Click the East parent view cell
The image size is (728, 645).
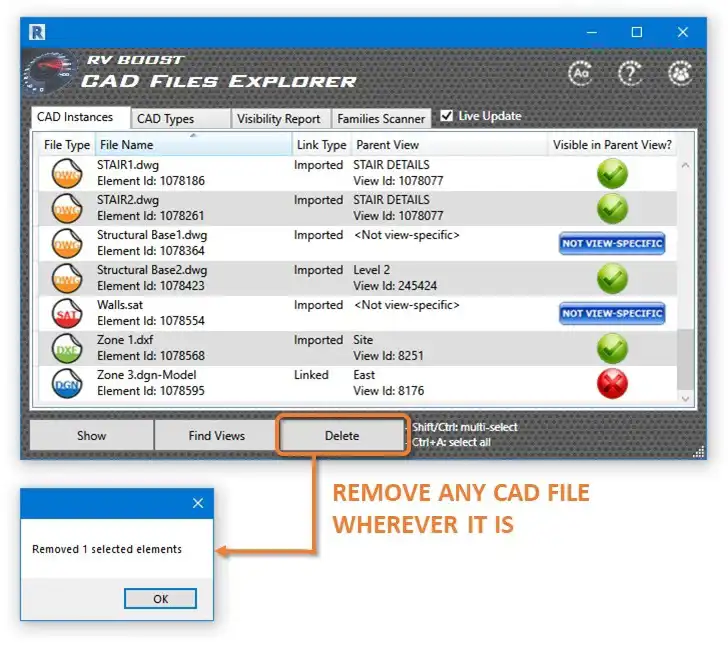364,375
